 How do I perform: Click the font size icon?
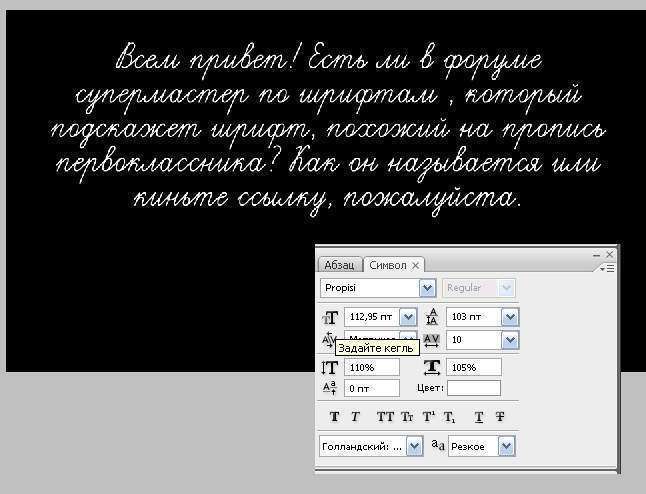point(330,317)
